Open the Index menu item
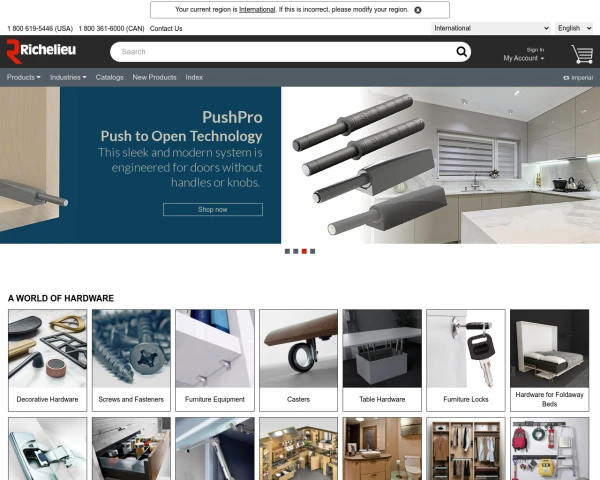This screenshot has width=600, height=480. pyautogui.click(x=194, y=77)
